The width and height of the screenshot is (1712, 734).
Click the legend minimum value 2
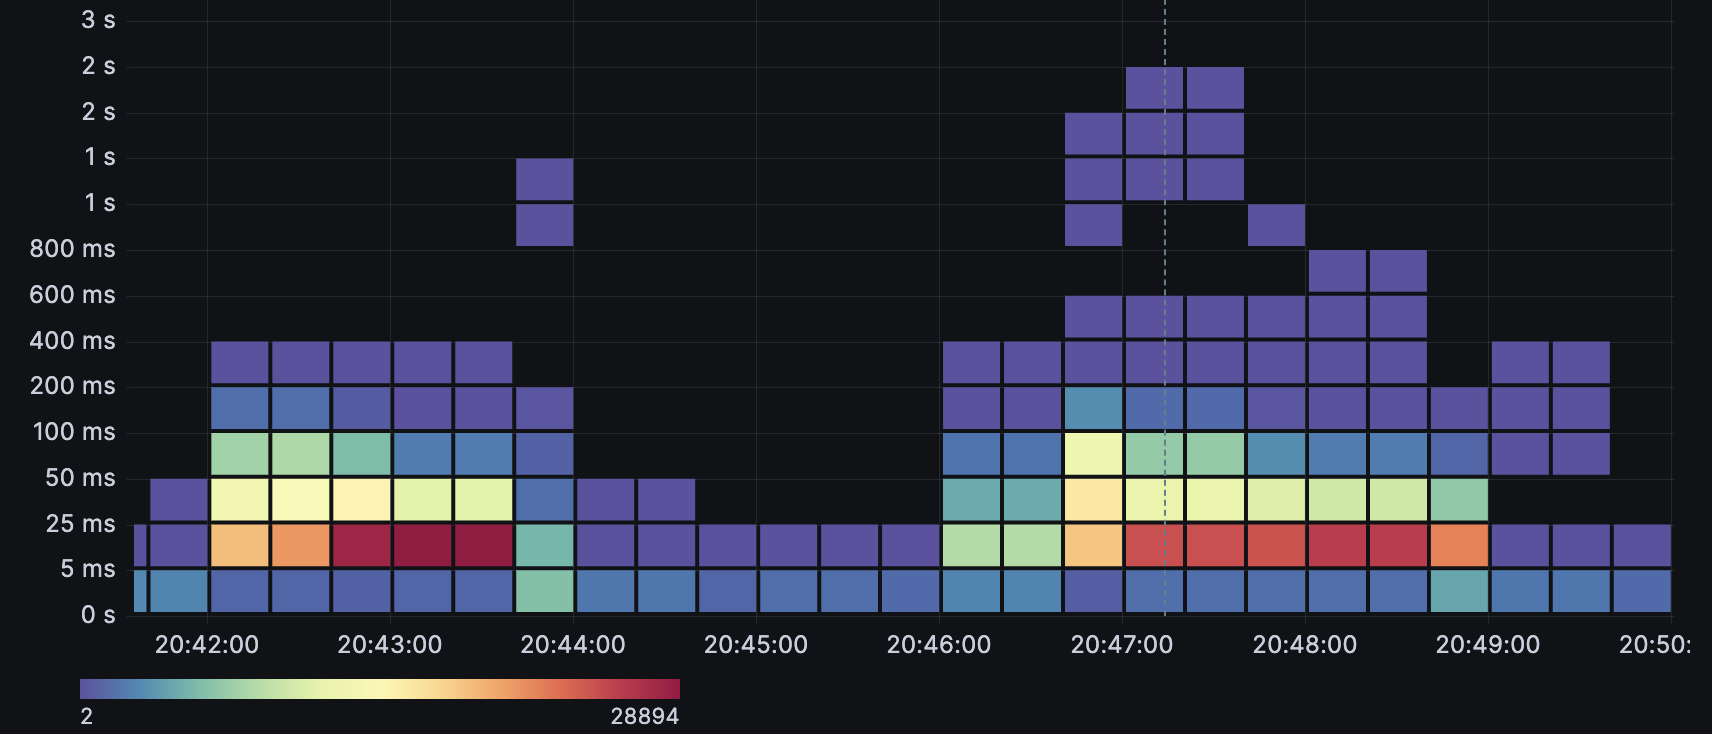click(87, 716)
